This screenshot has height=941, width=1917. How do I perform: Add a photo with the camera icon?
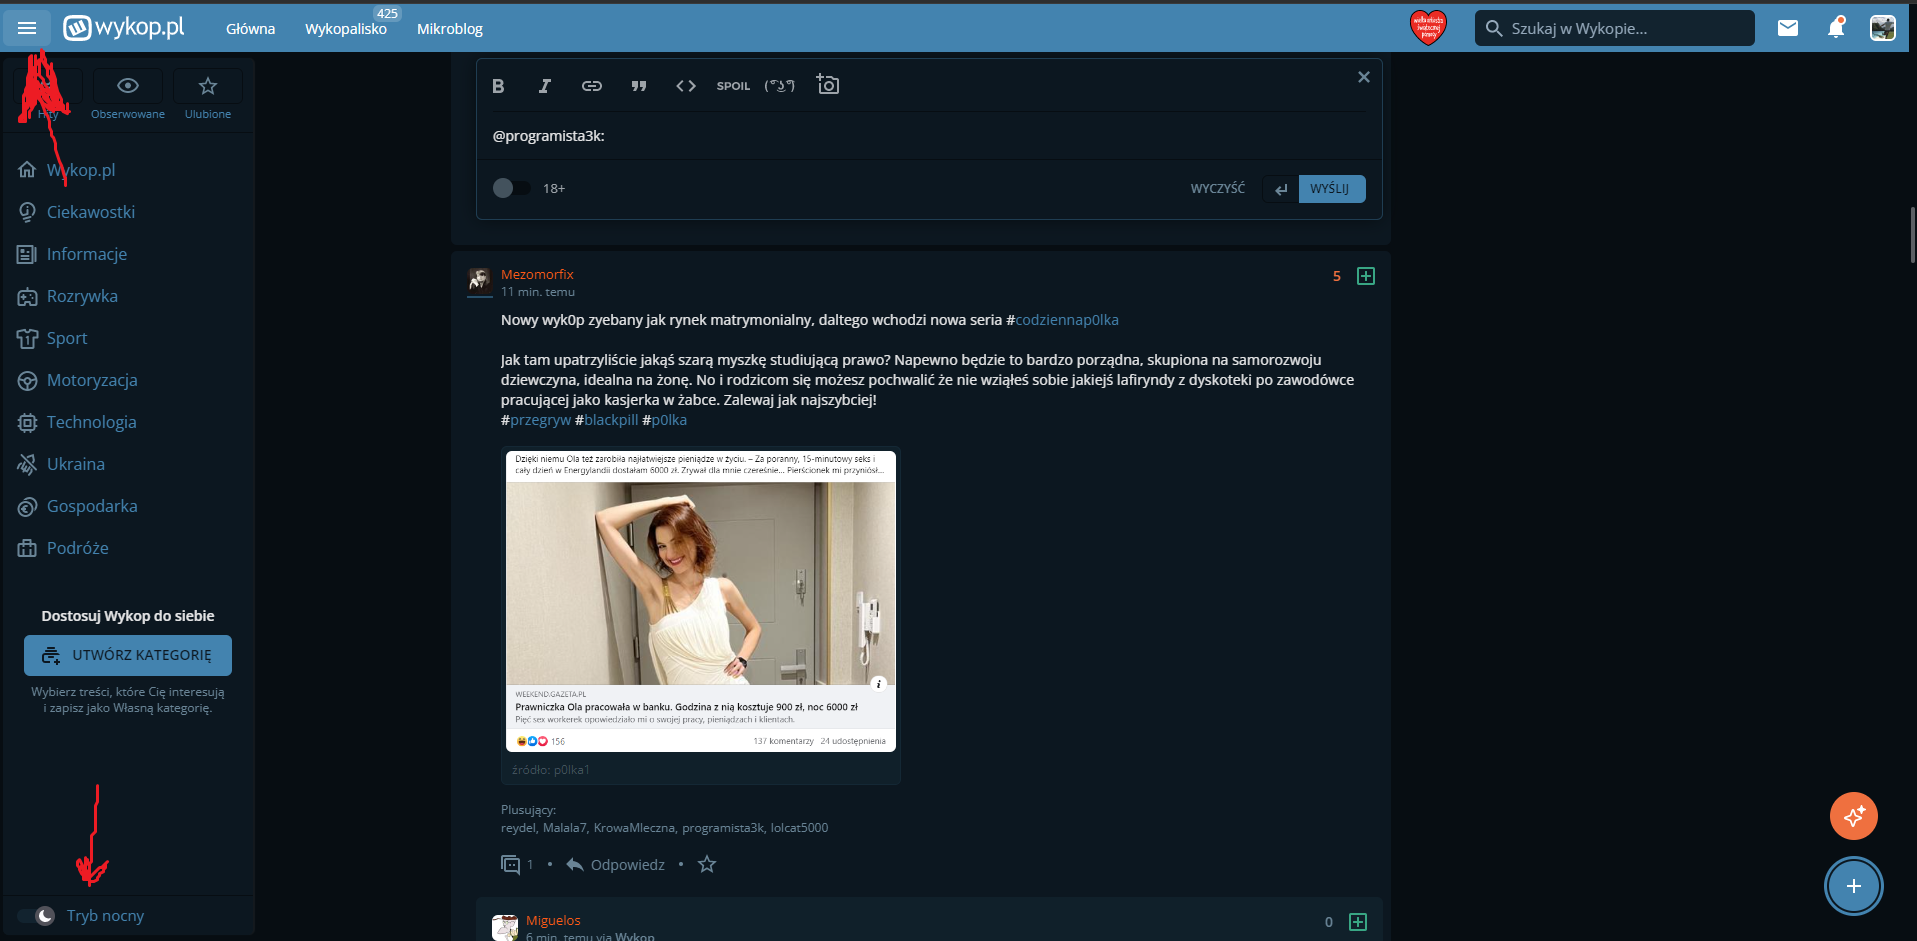[x=827, y=85]
